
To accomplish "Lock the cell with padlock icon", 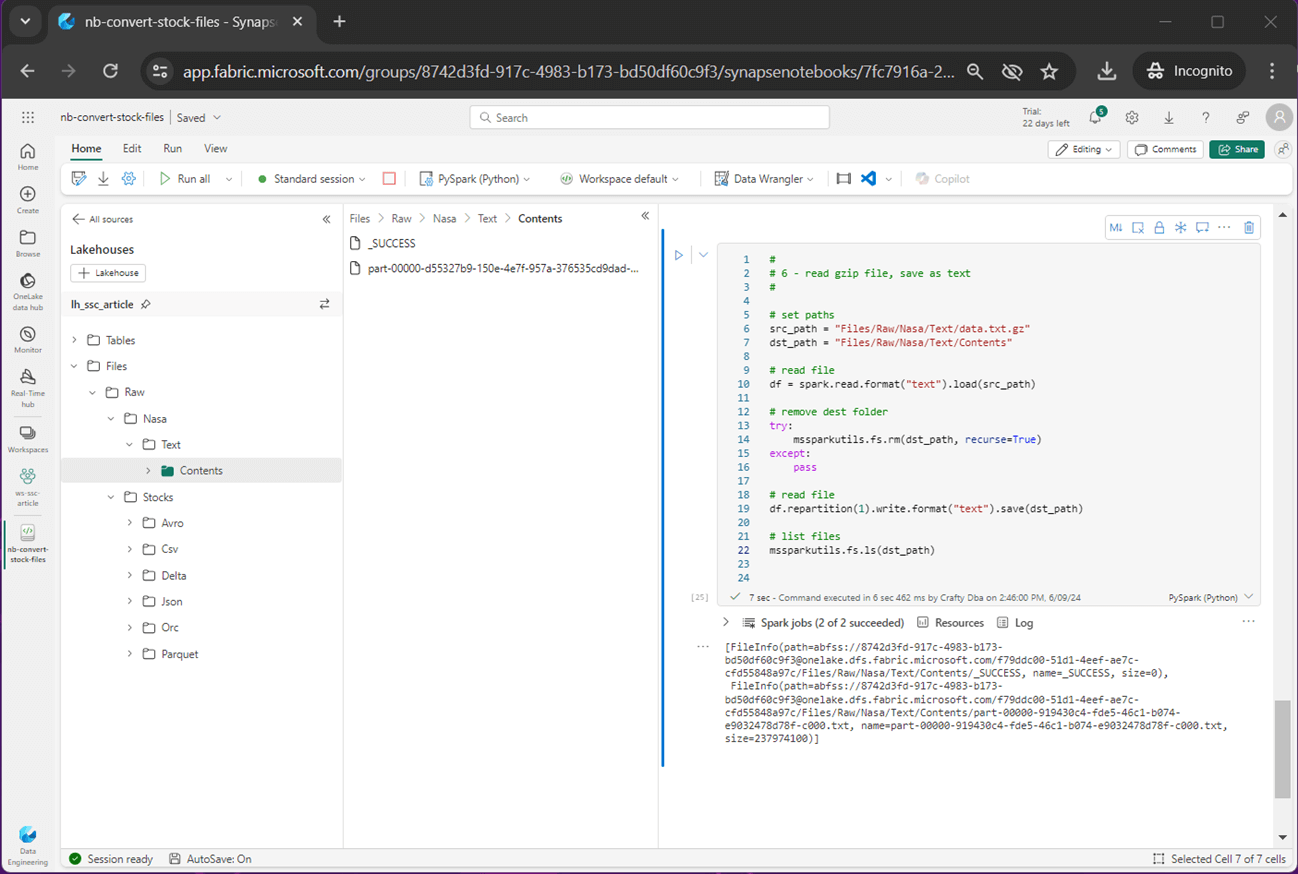I will tap(1159, 228).
